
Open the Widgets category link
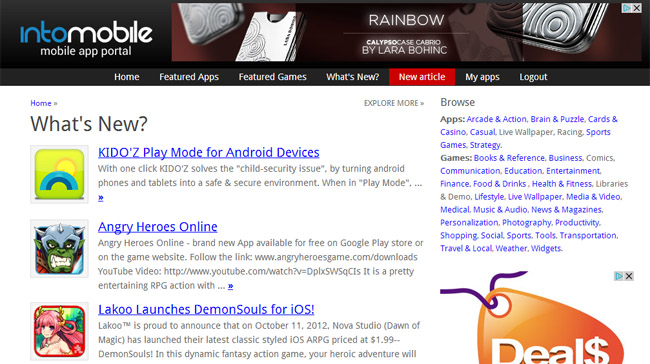546,248
